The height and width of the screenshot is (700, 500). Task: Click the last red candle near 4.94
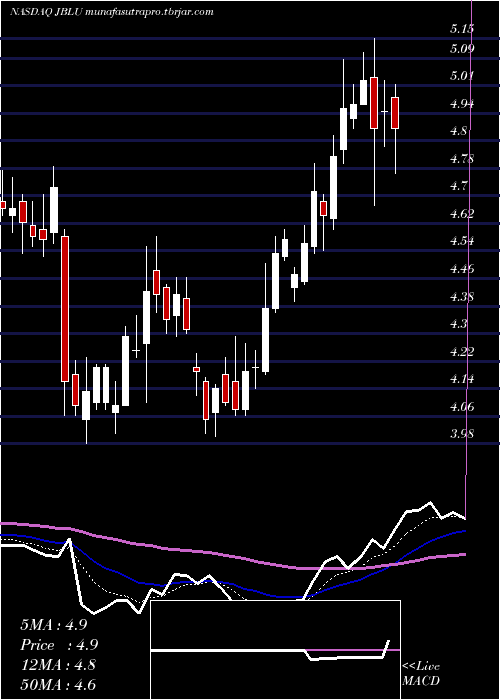(395, 112)
